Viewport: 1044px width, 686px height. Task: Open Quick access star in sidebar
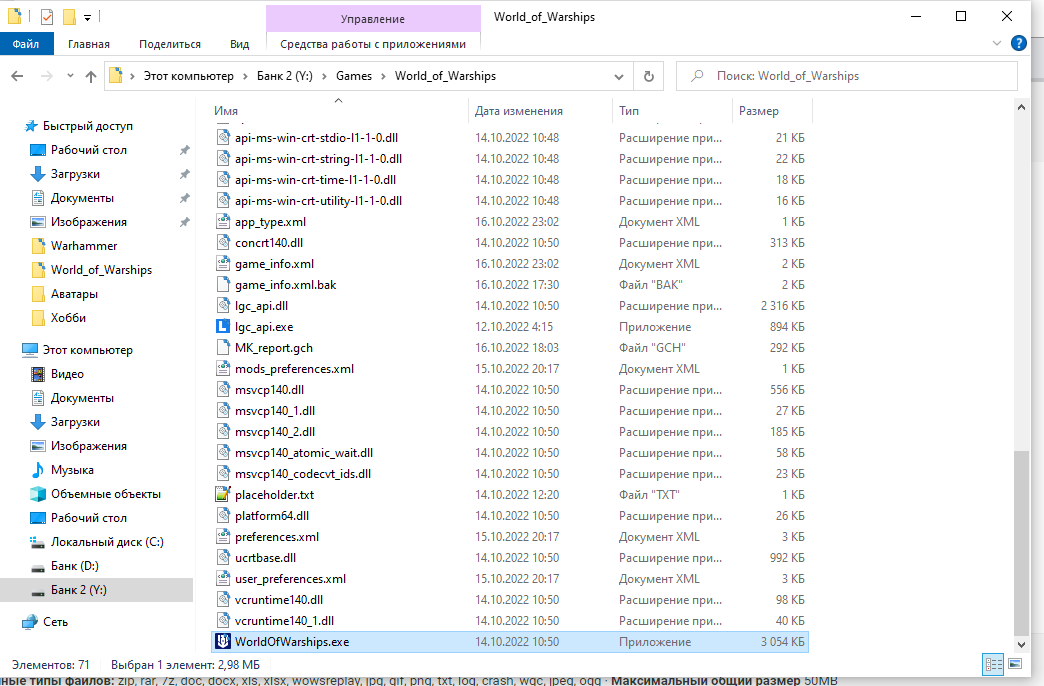pyautogui.click(x=31, y=126)
